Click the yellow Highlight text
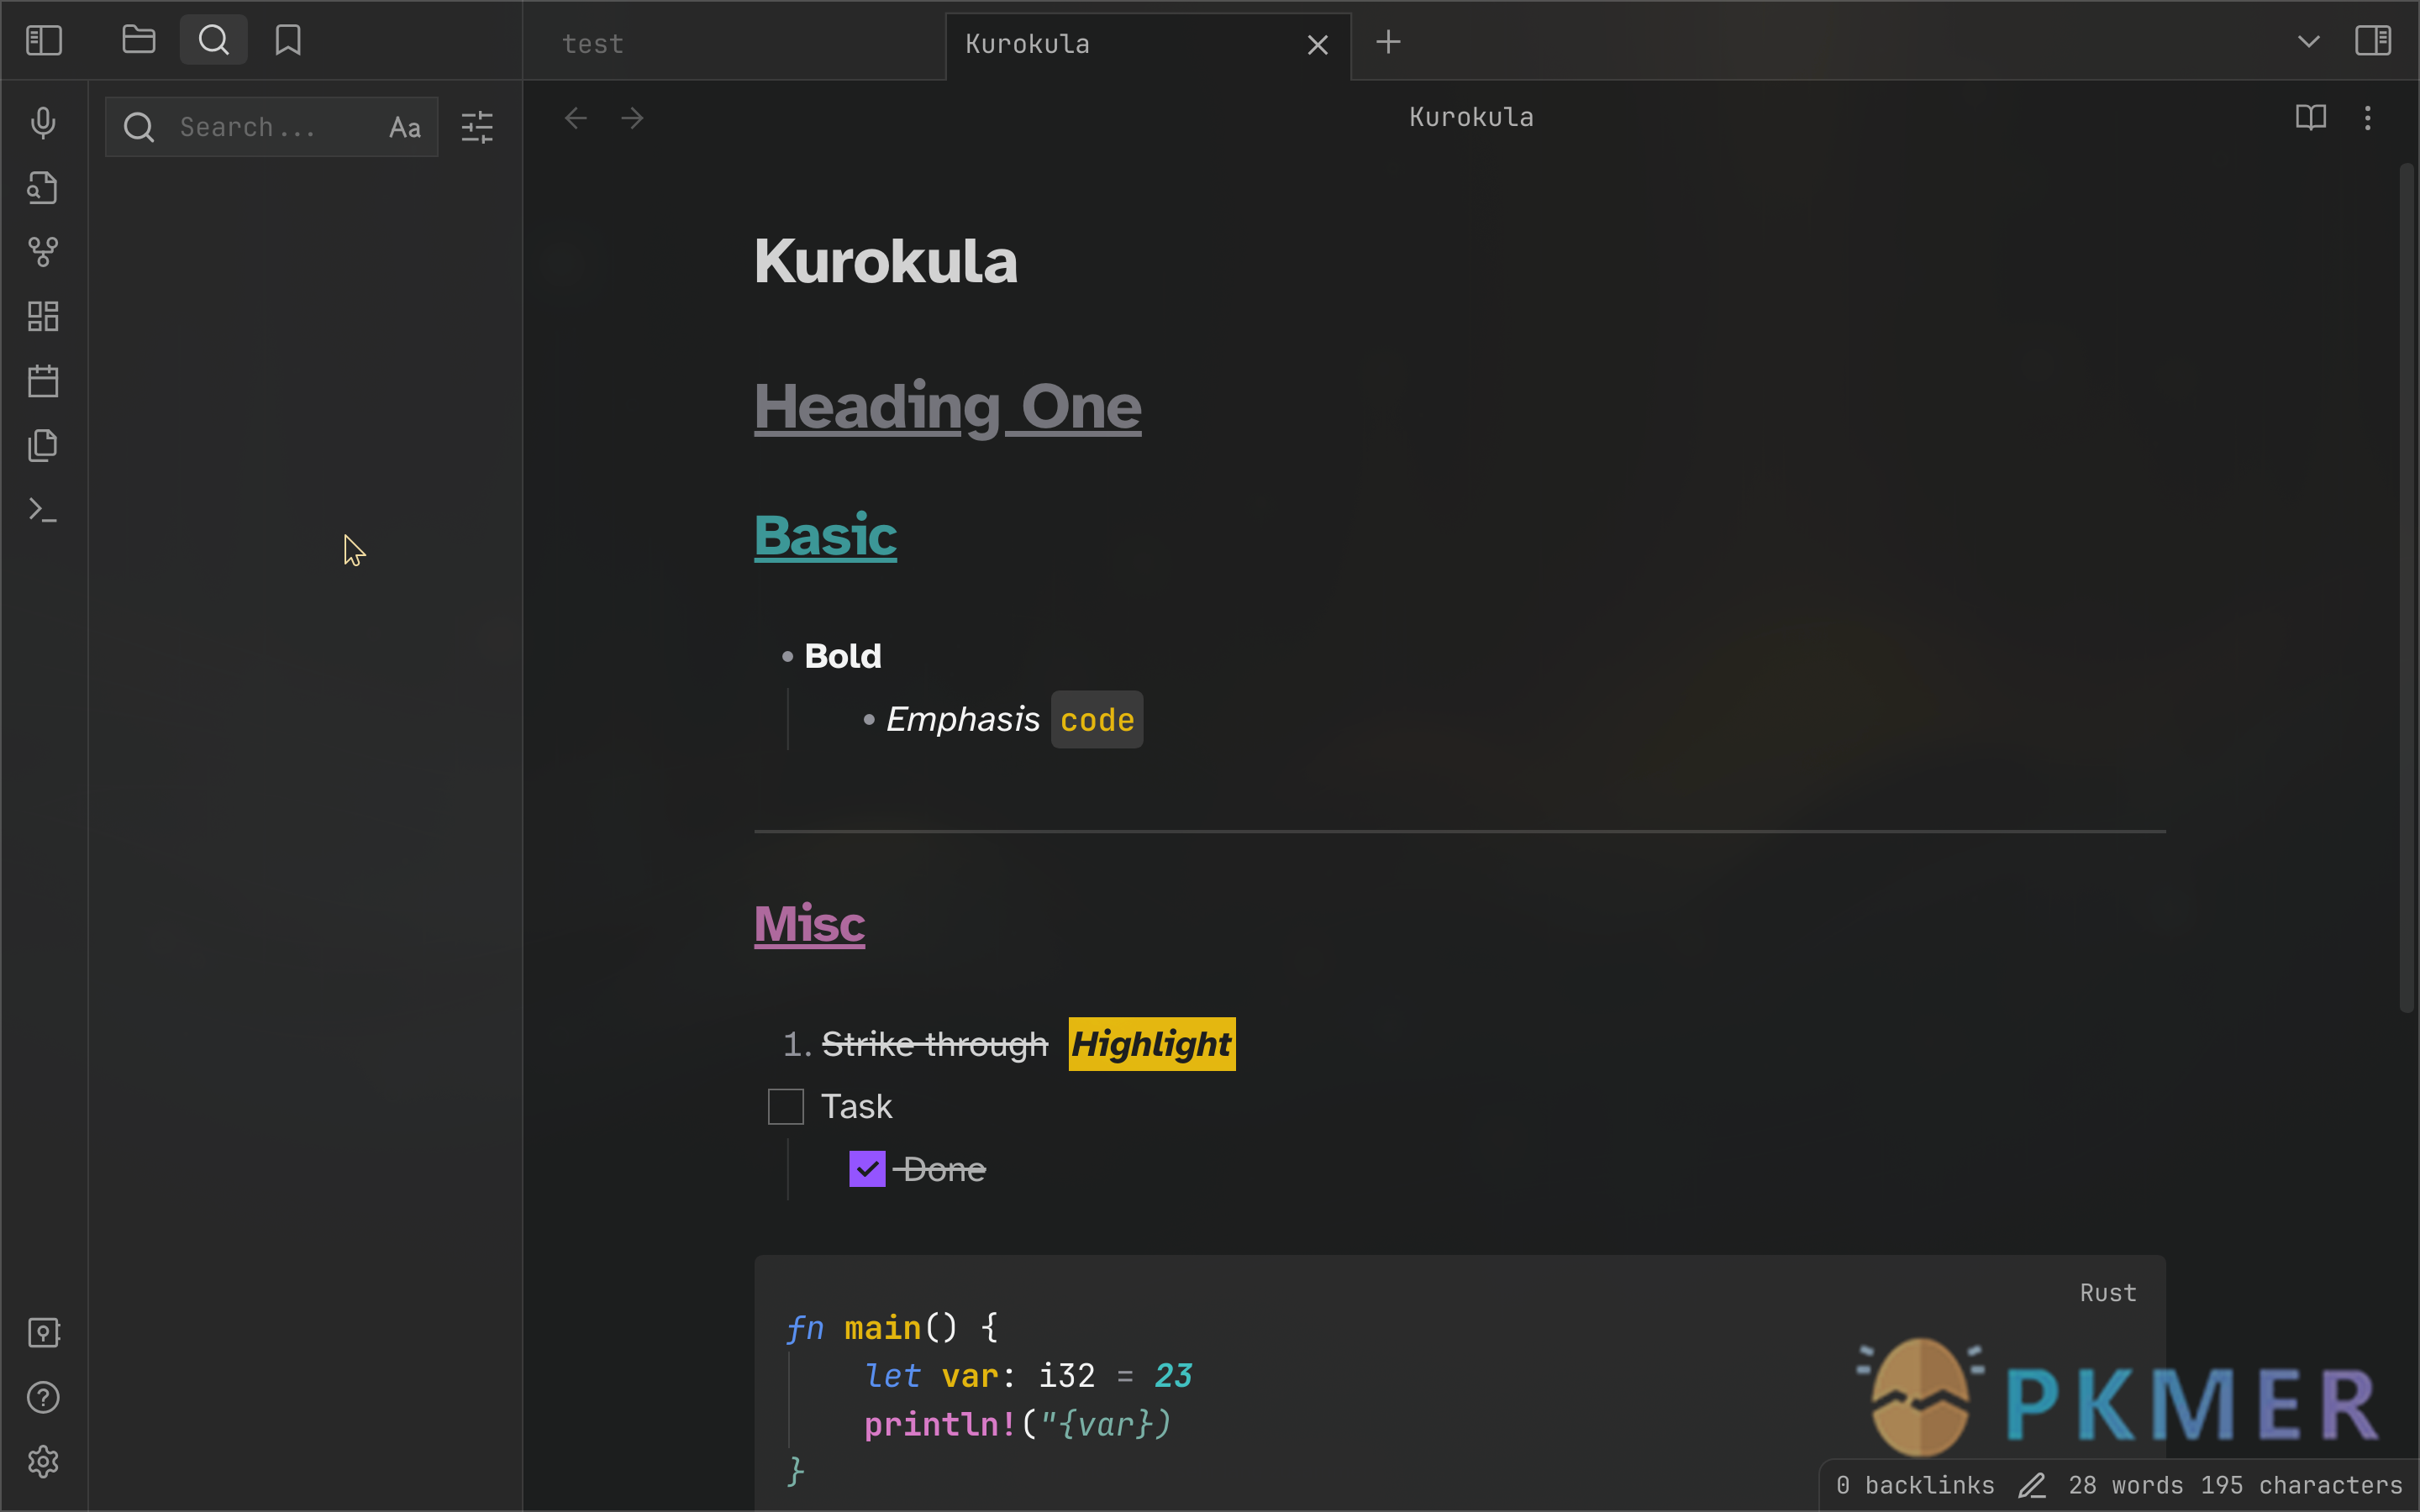 click(x=1152, y=1044)
